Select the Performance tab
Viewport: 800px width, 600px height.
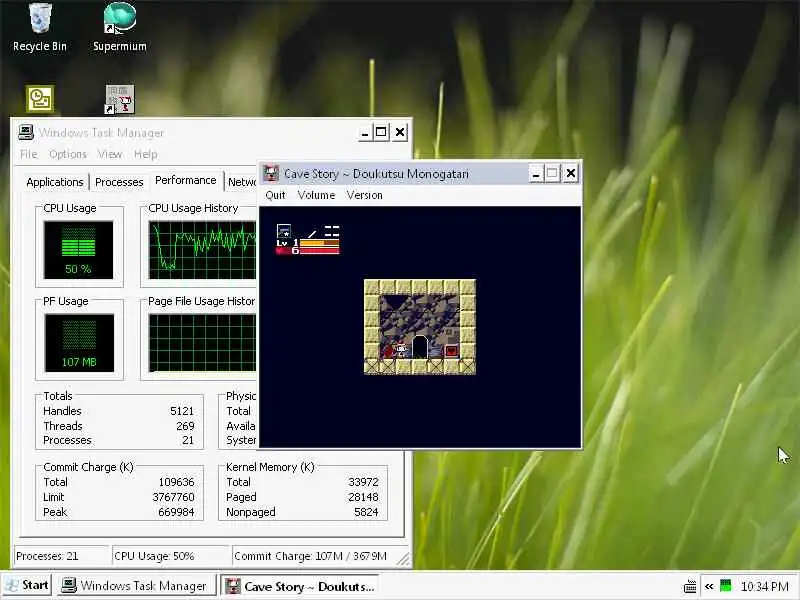click(x=186, y=180)
